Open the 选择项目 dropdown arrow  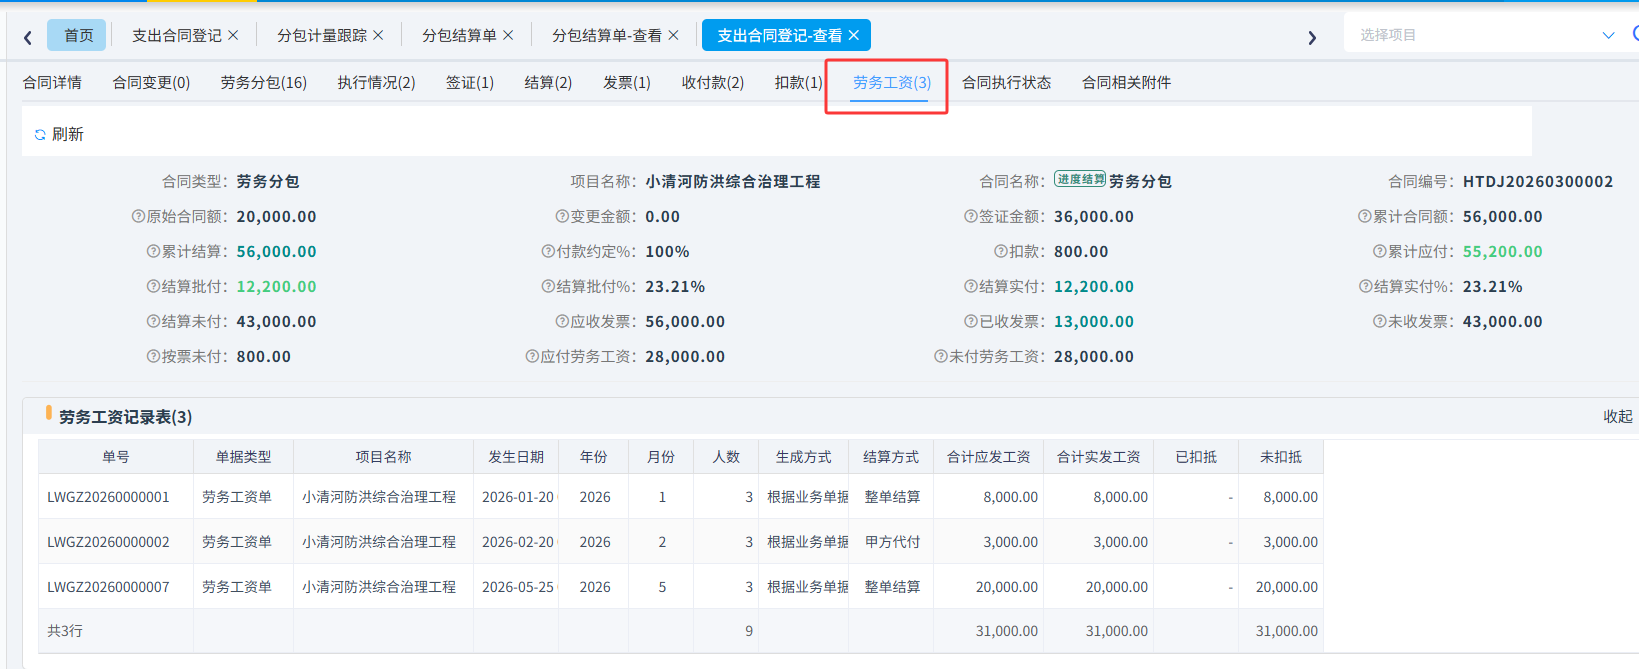1608,35
